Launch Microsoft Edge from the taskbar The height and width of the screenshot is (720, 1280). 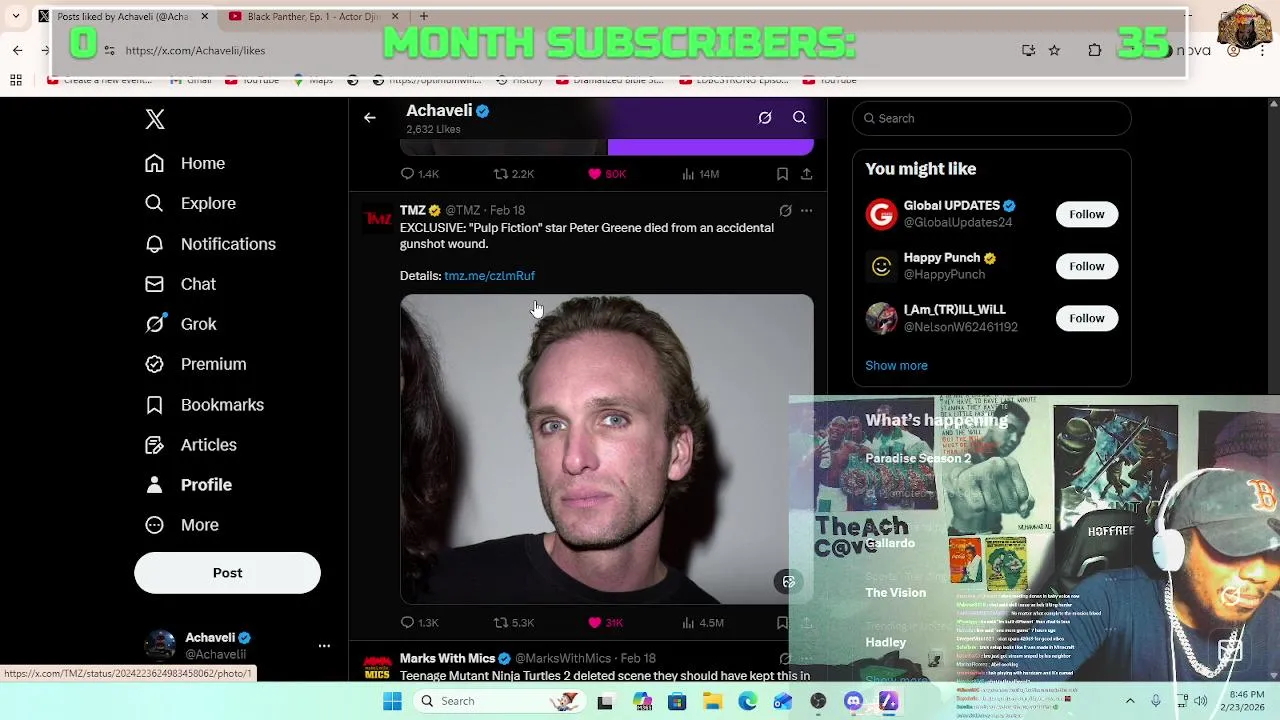coord(748,701)
